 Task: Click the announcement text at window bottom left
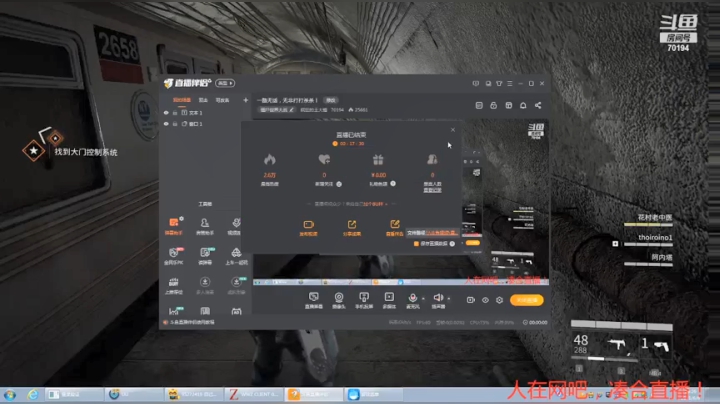click(x=192, y=322)
